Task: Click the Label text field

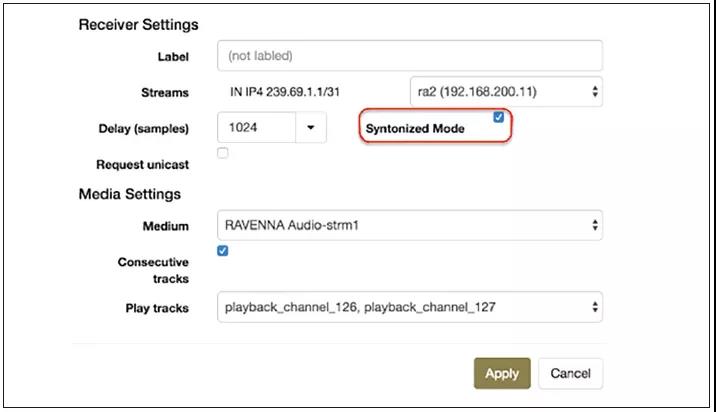Action: click(x=410, y=56)
